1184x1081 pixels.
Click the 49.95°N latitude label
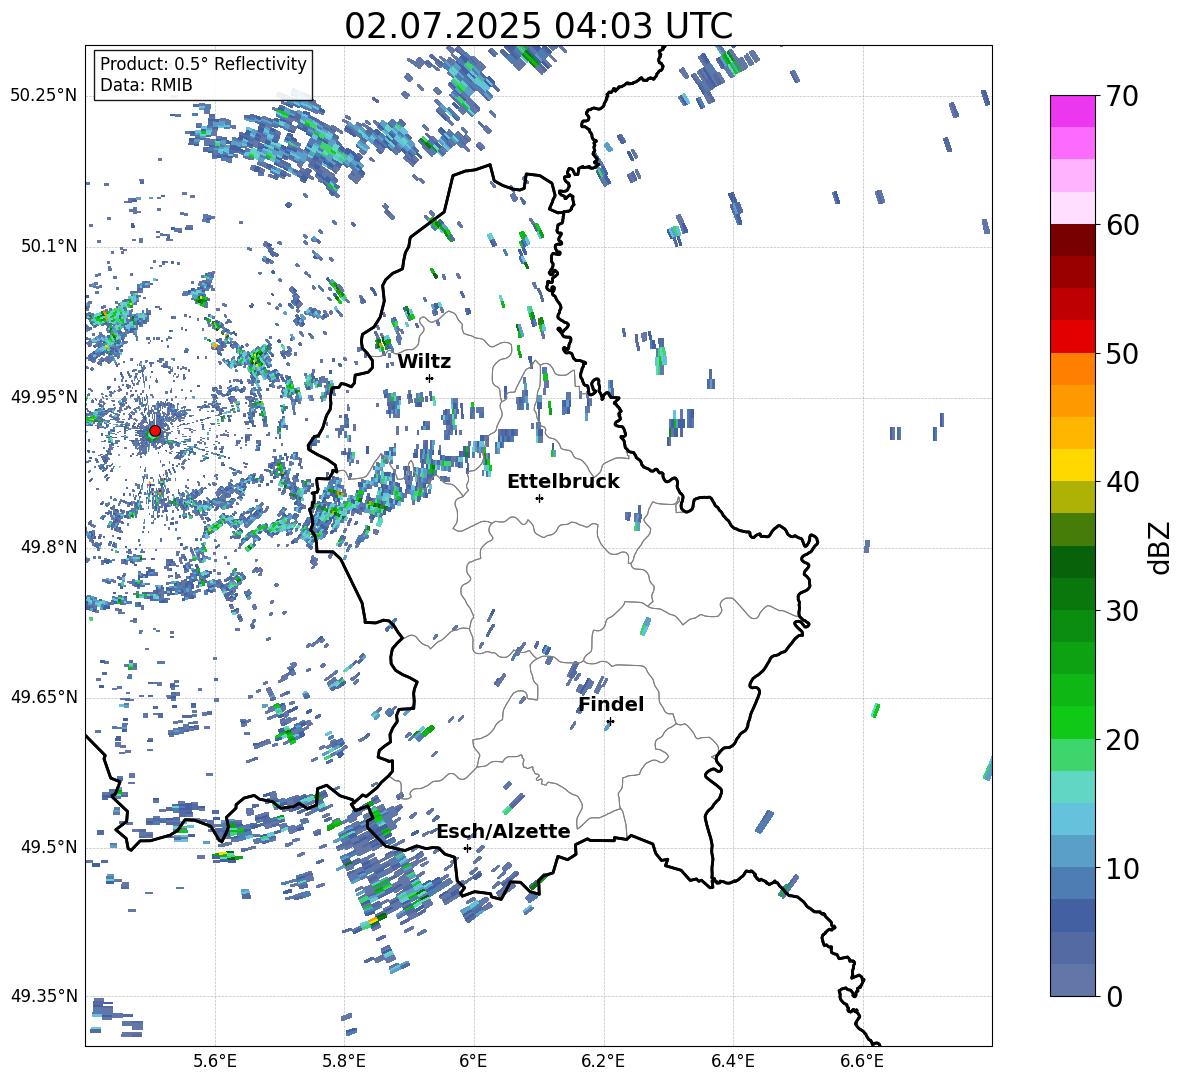click(x=44, y=396)
